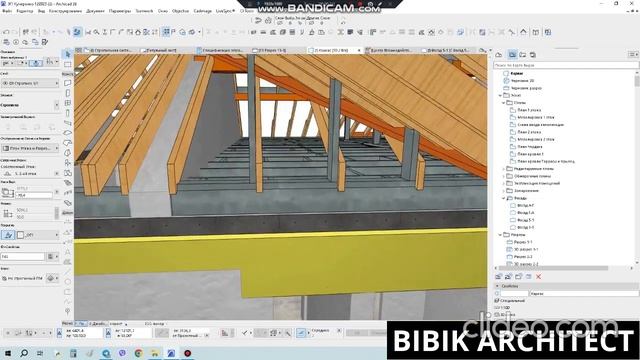Select План 1 этажа in navigator tree
The width and height of the screenshot is (640, 360).
[529, 110]
